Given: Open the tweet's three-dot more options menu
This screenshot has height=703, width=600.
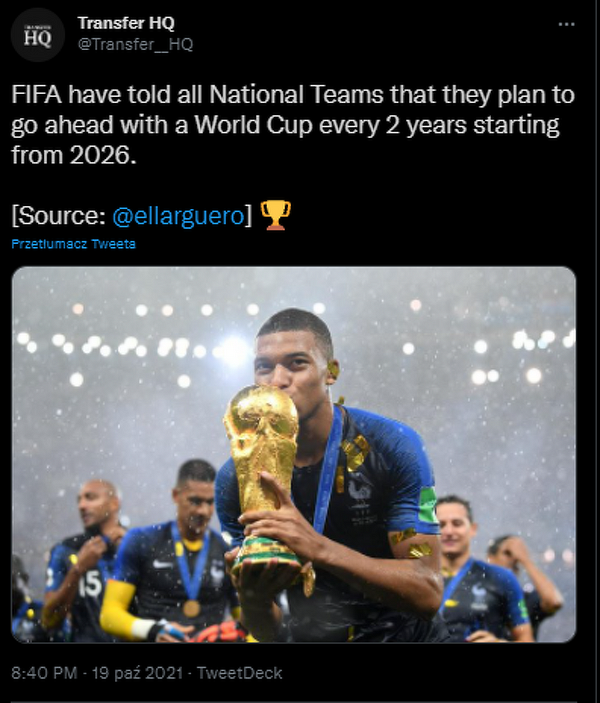Looking at the screenshot, I should [x=566, y=23].
